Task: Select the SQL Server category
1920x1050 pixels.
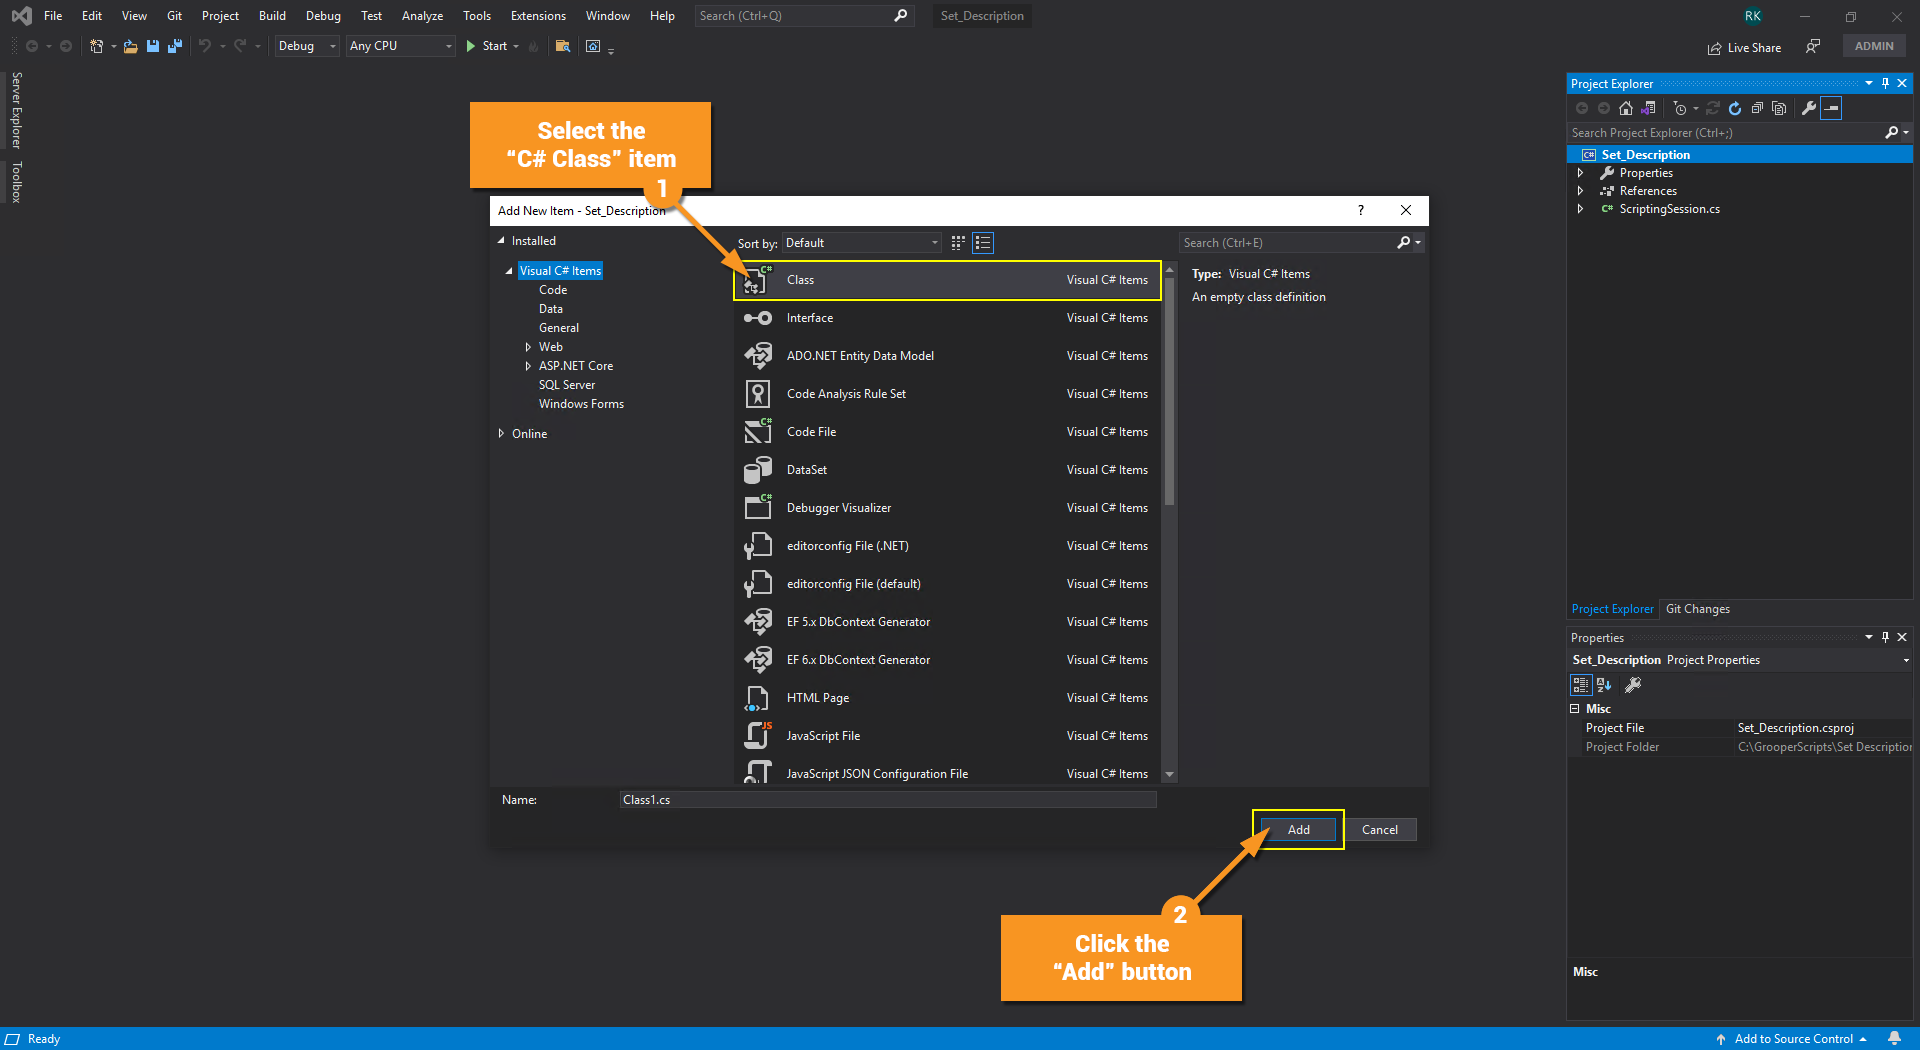Action: point(567,385)
